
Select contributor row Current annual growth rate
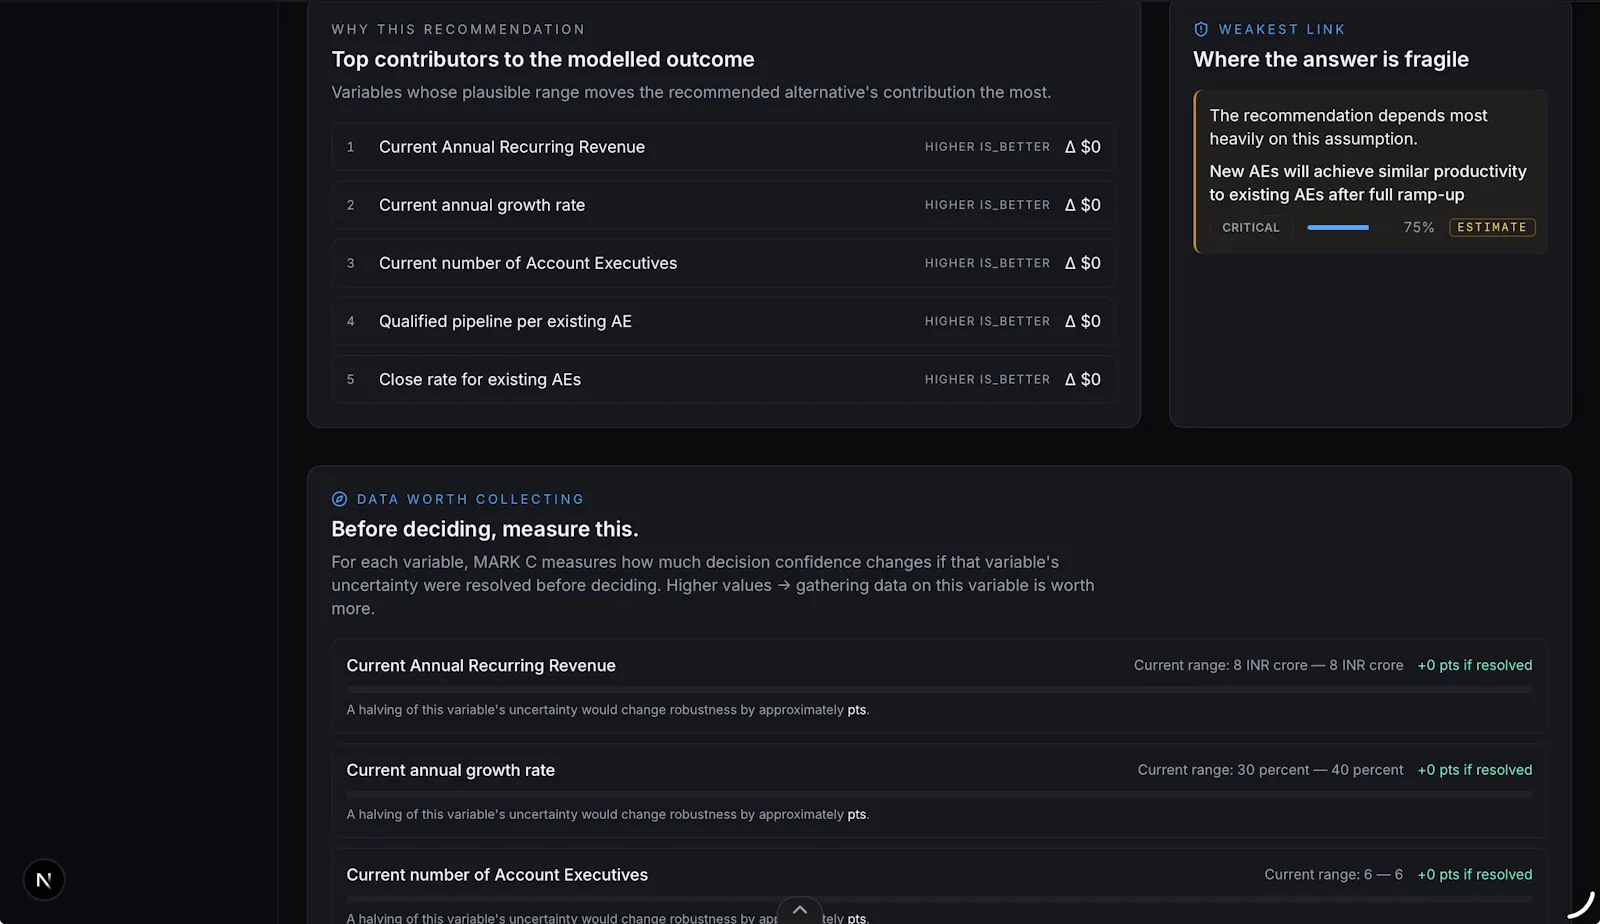click(724, 205)
